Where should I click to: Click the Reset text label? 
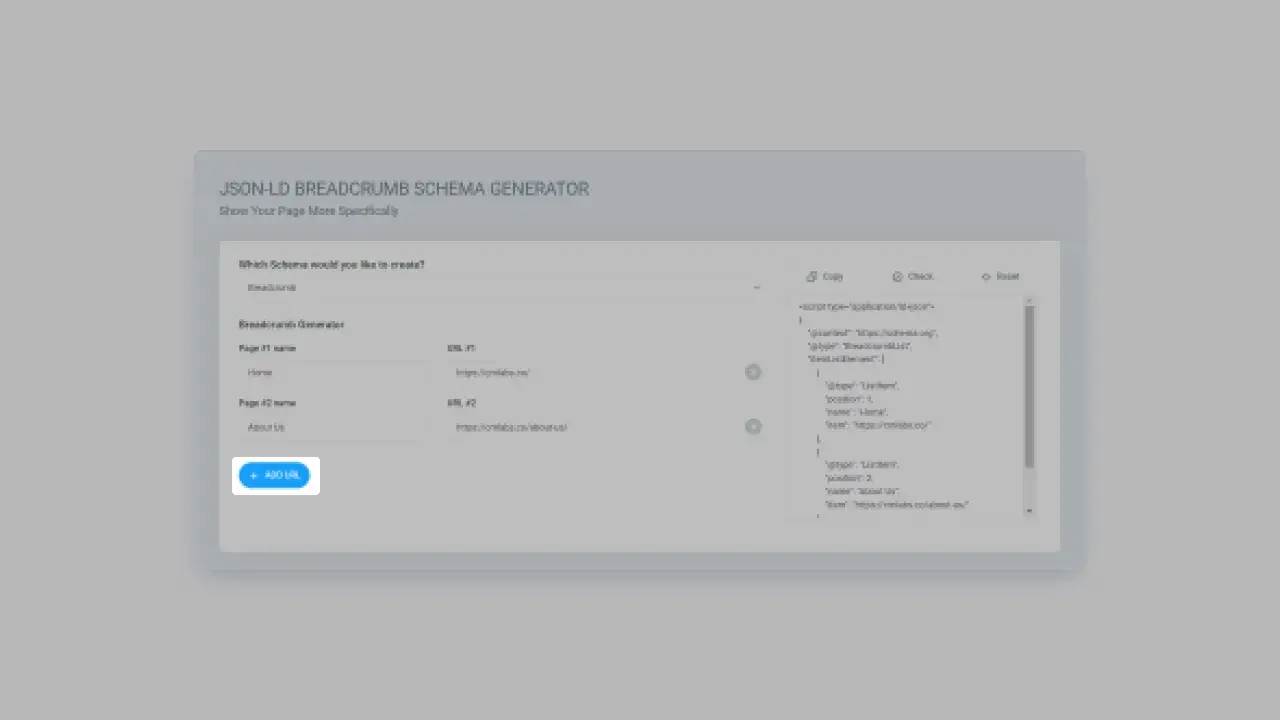point(1007,276)
